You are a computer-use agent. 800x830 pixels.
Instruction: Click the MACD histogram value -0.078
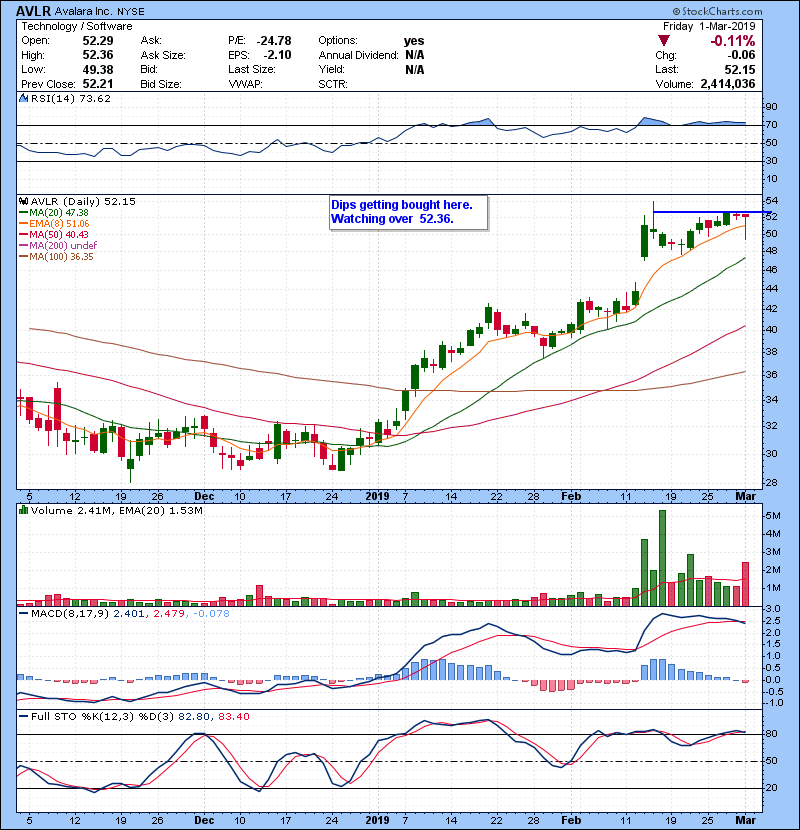211,614
